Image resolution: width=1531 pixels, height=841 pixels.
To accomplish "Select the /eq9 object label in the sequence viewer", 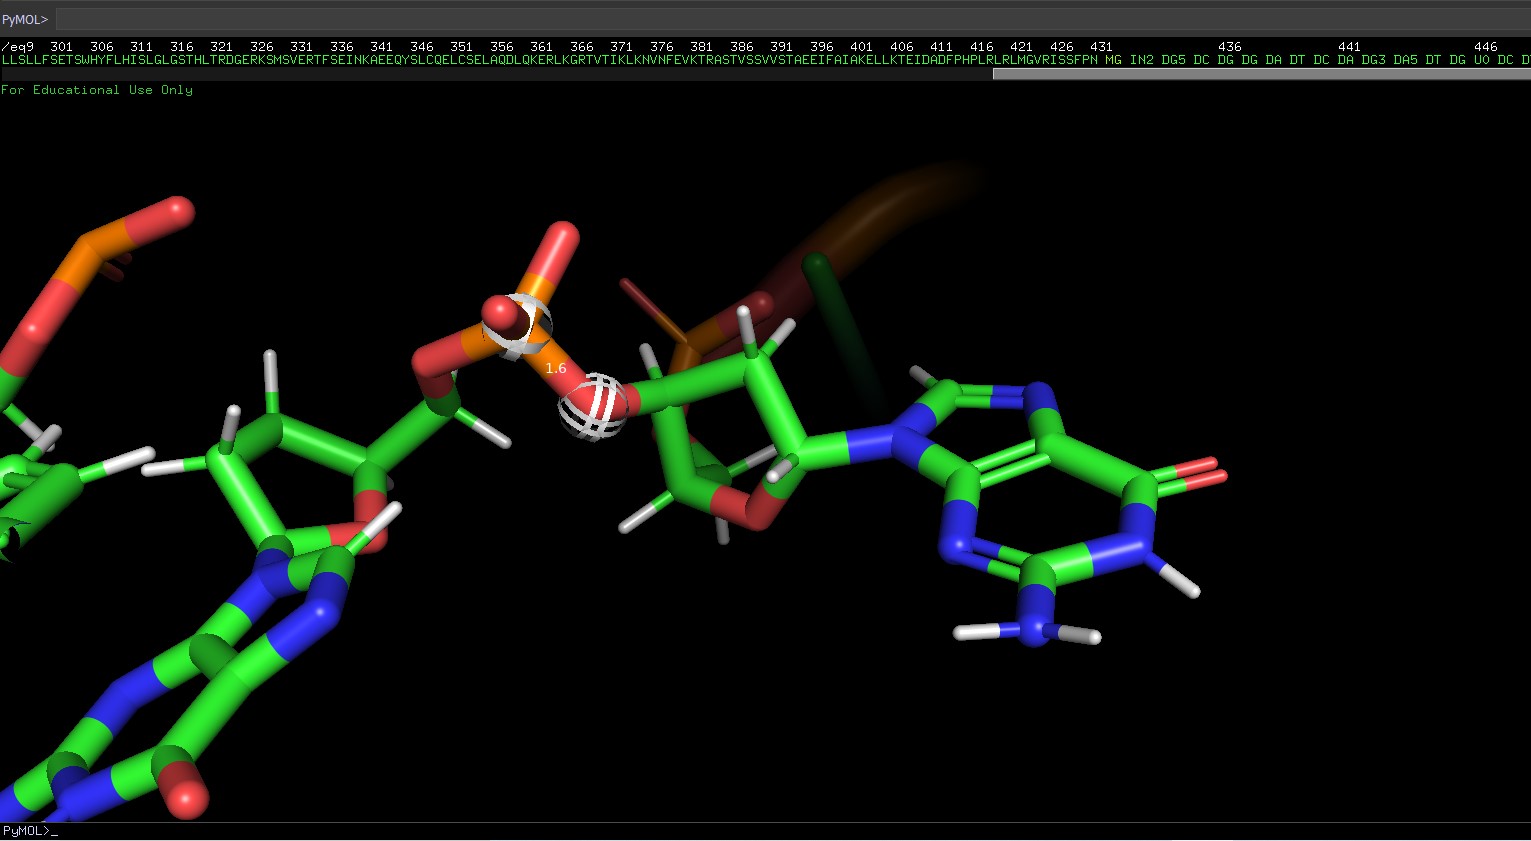I will point(18,47).
